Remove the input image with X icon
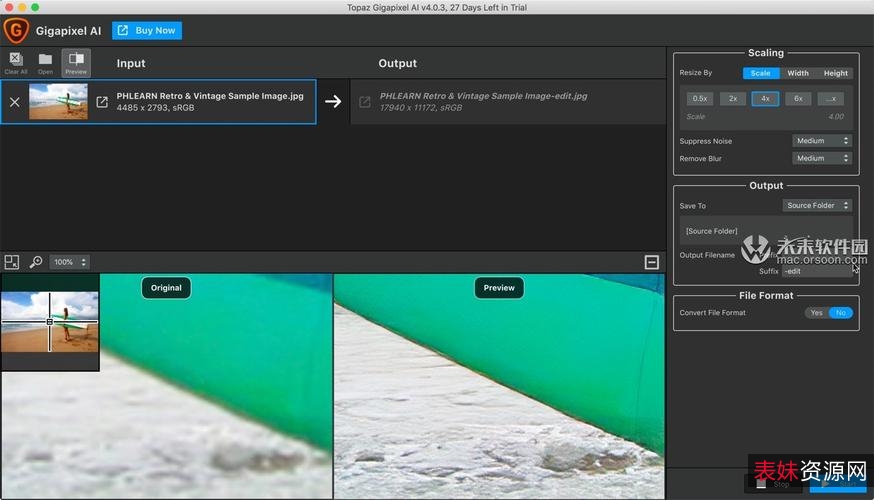Screen dimensions: 874x500 pos(14,102)
